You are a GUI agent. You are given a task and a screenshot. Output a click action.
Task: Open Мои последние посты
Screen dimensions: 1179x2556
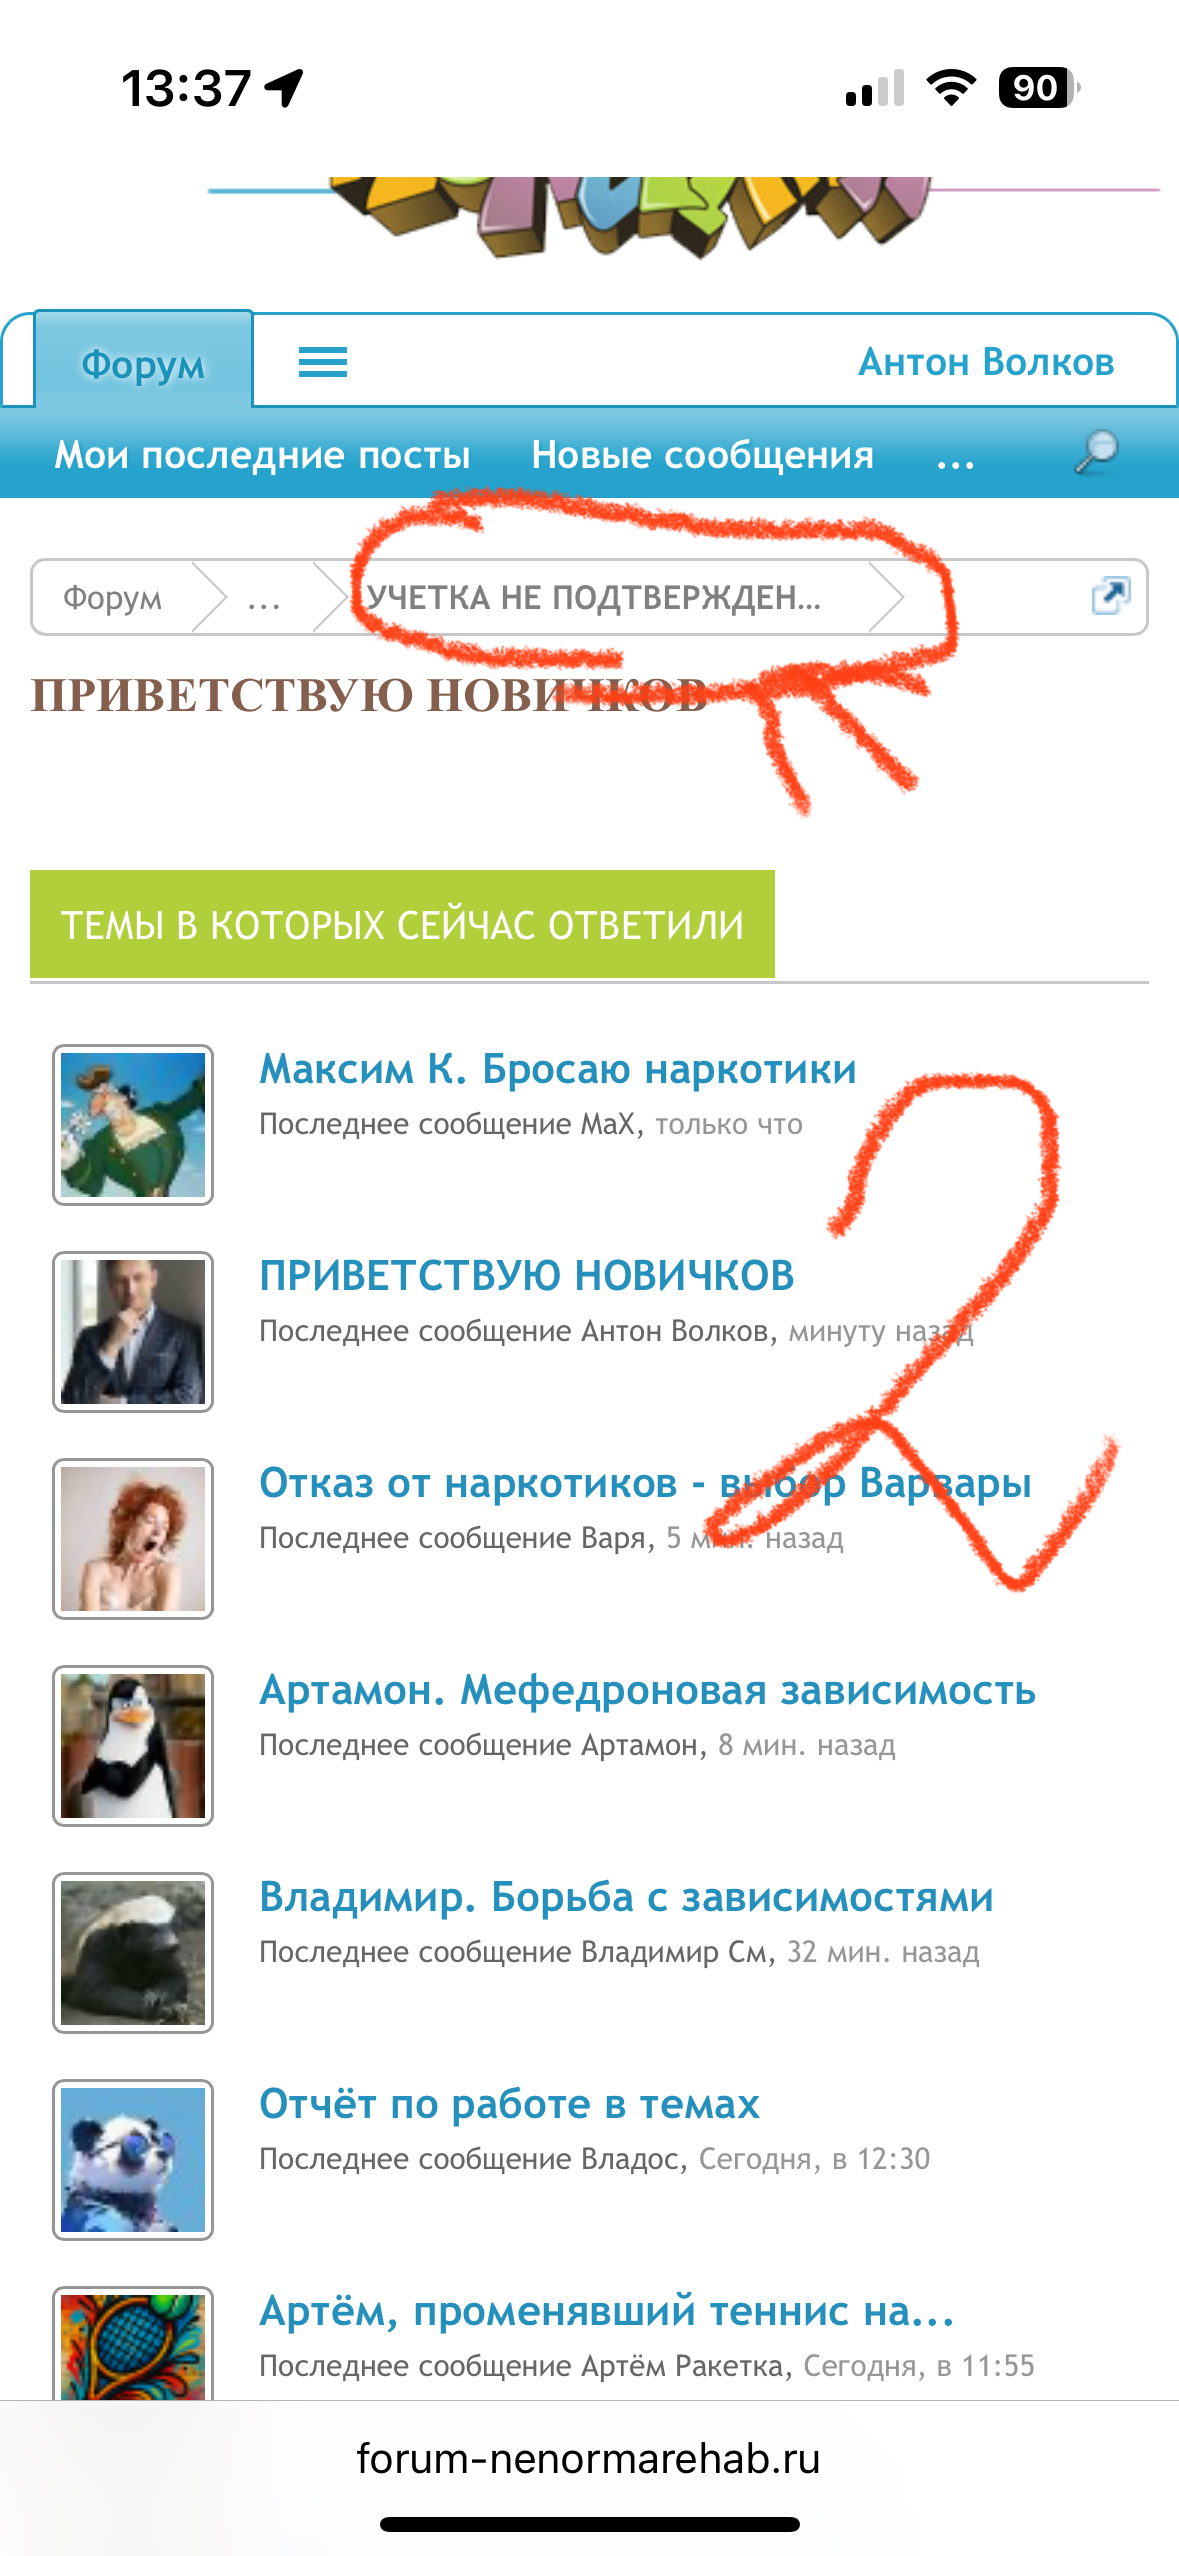tap(262, 455)
